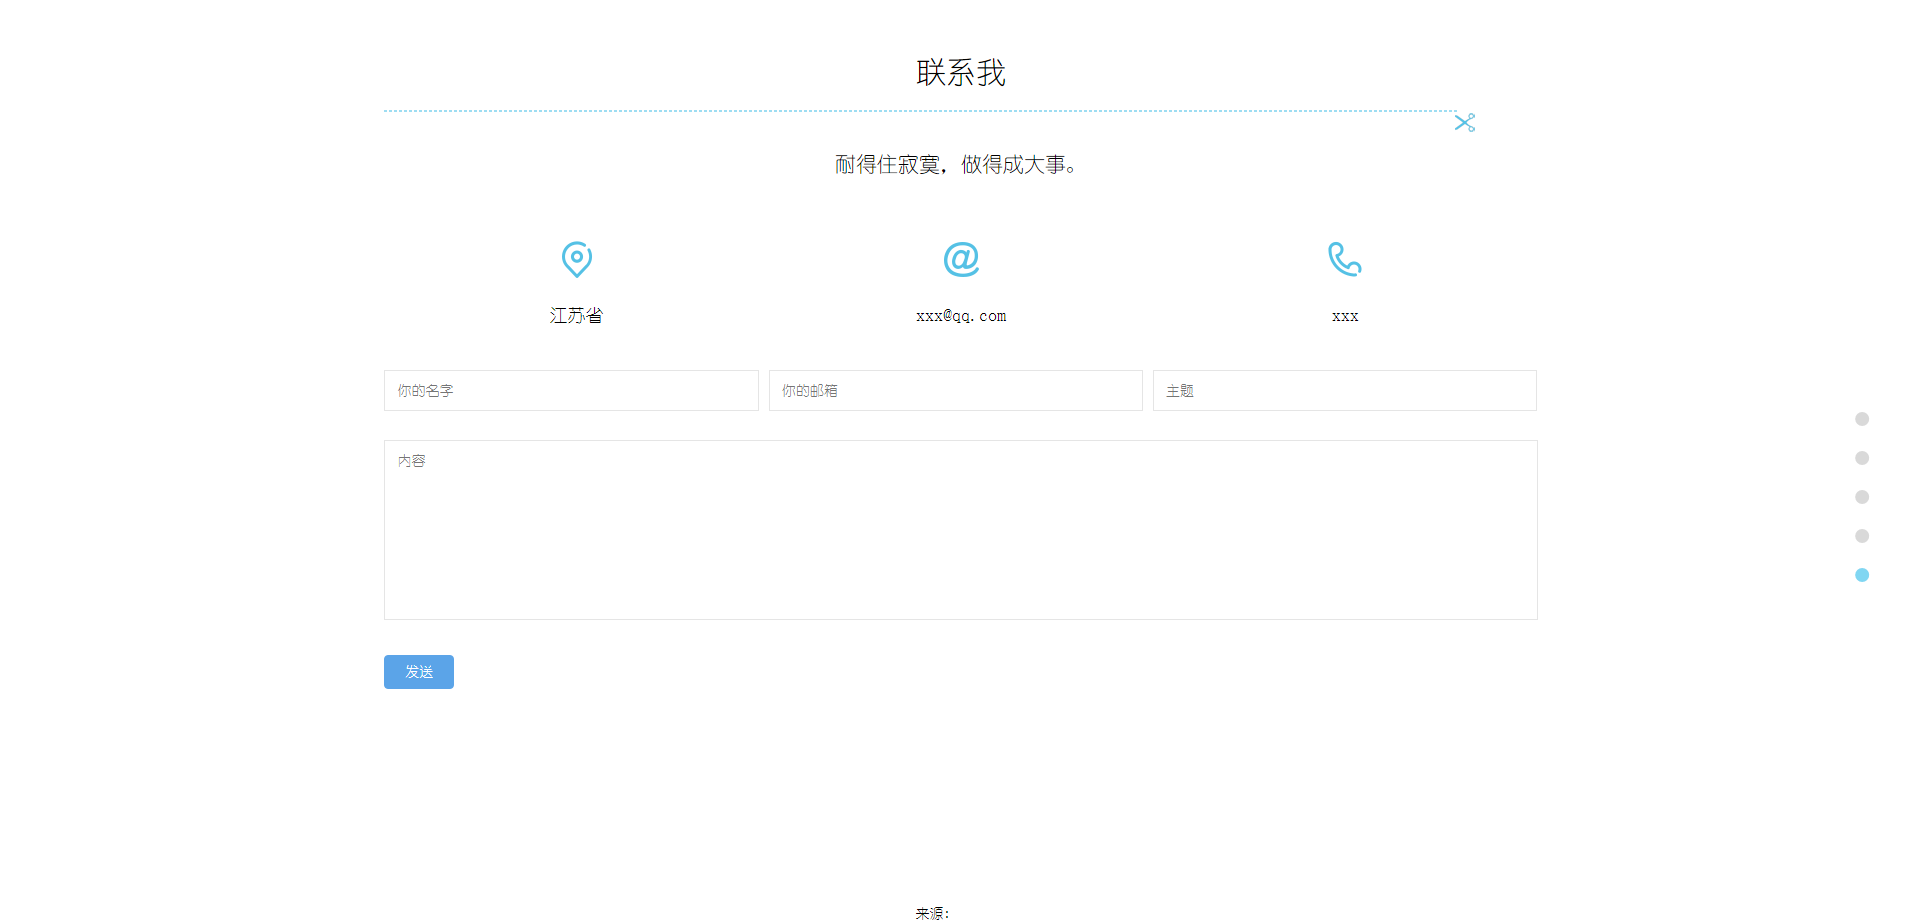Click the 耐得住寂寞，做得成大事。 tagline

tap(957, 165)
